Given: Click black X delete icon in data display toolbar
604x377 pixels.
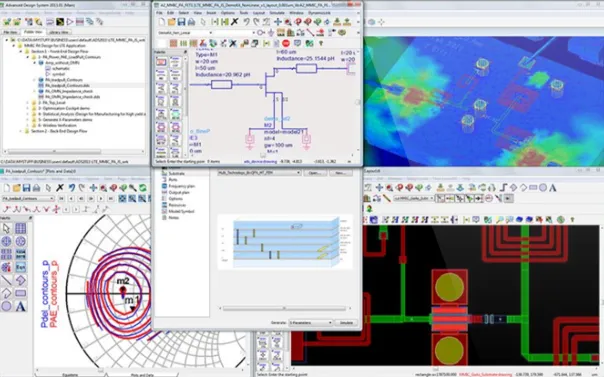Looking at the screenshot, I should tap(60, 188).
